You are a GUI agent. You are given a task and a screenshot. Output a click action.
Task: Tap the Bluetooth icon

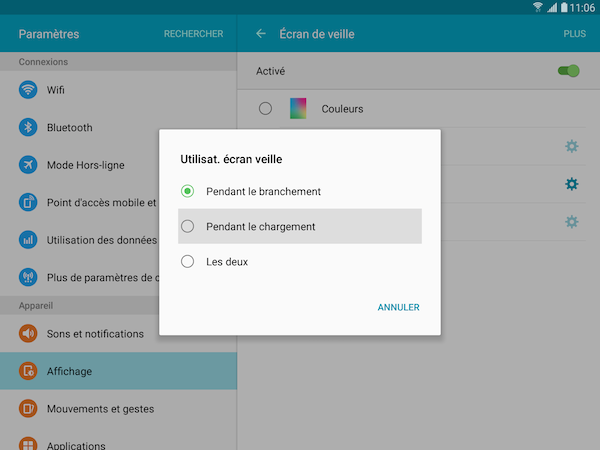pyautogui.click(x=28, y=127)
